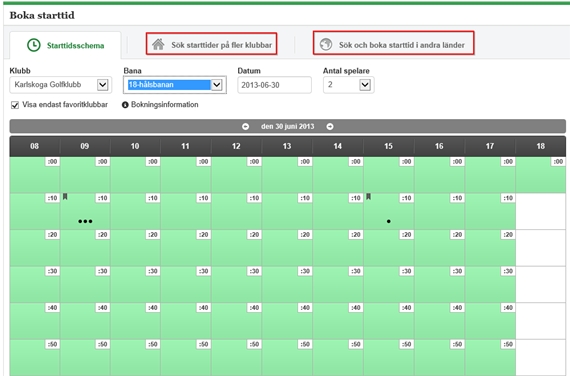
Task: Go to previous day with left arrow
Action: tap(245, 127)
